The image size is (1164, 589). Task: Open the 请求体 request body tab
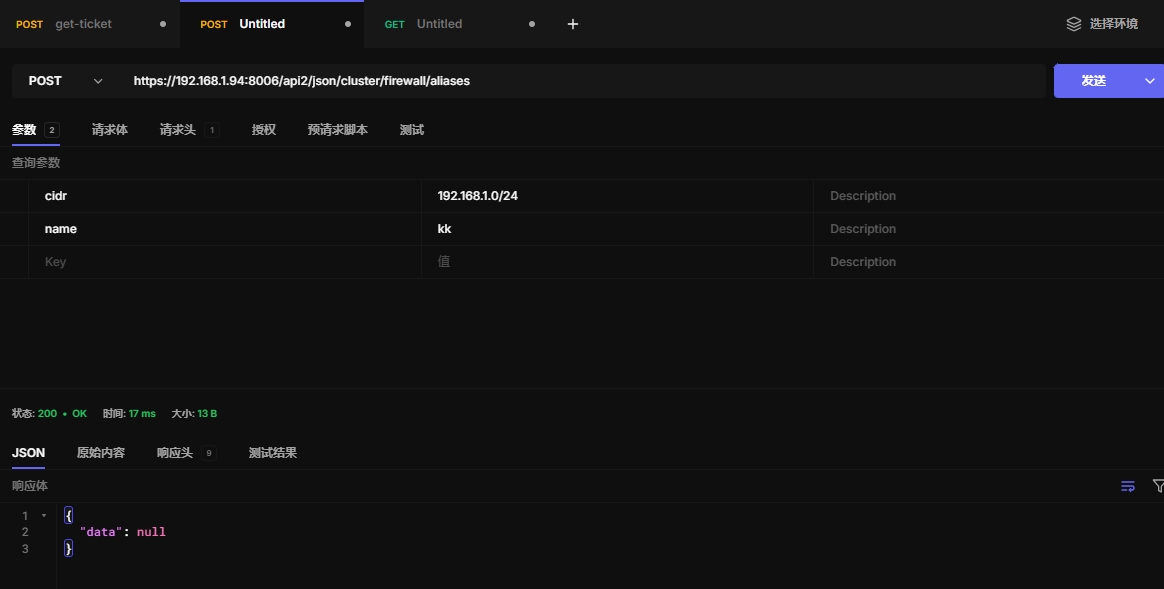click(x=110, y=130)
